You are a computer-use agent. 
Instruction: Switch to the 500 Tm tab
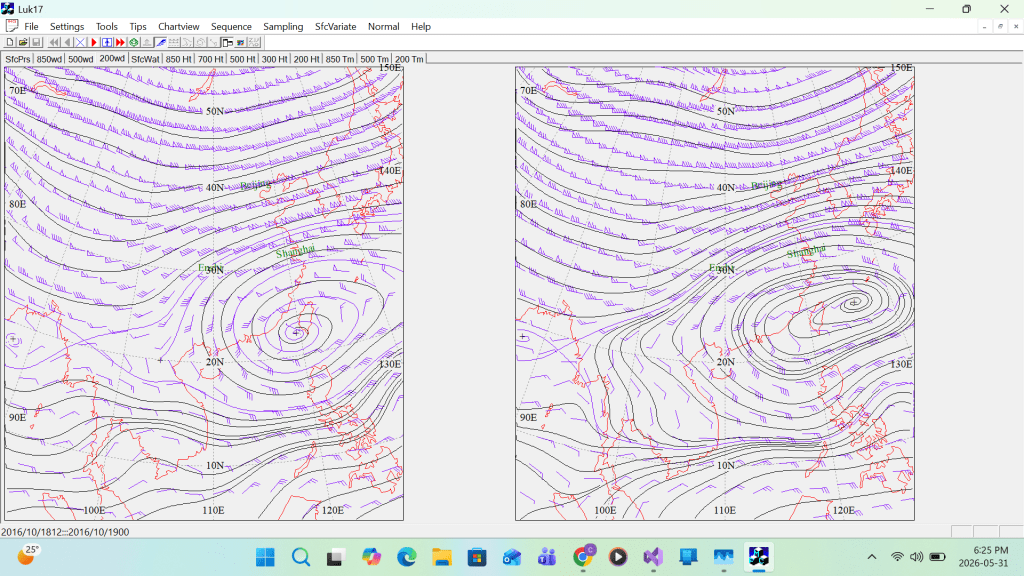click(374, 59)
